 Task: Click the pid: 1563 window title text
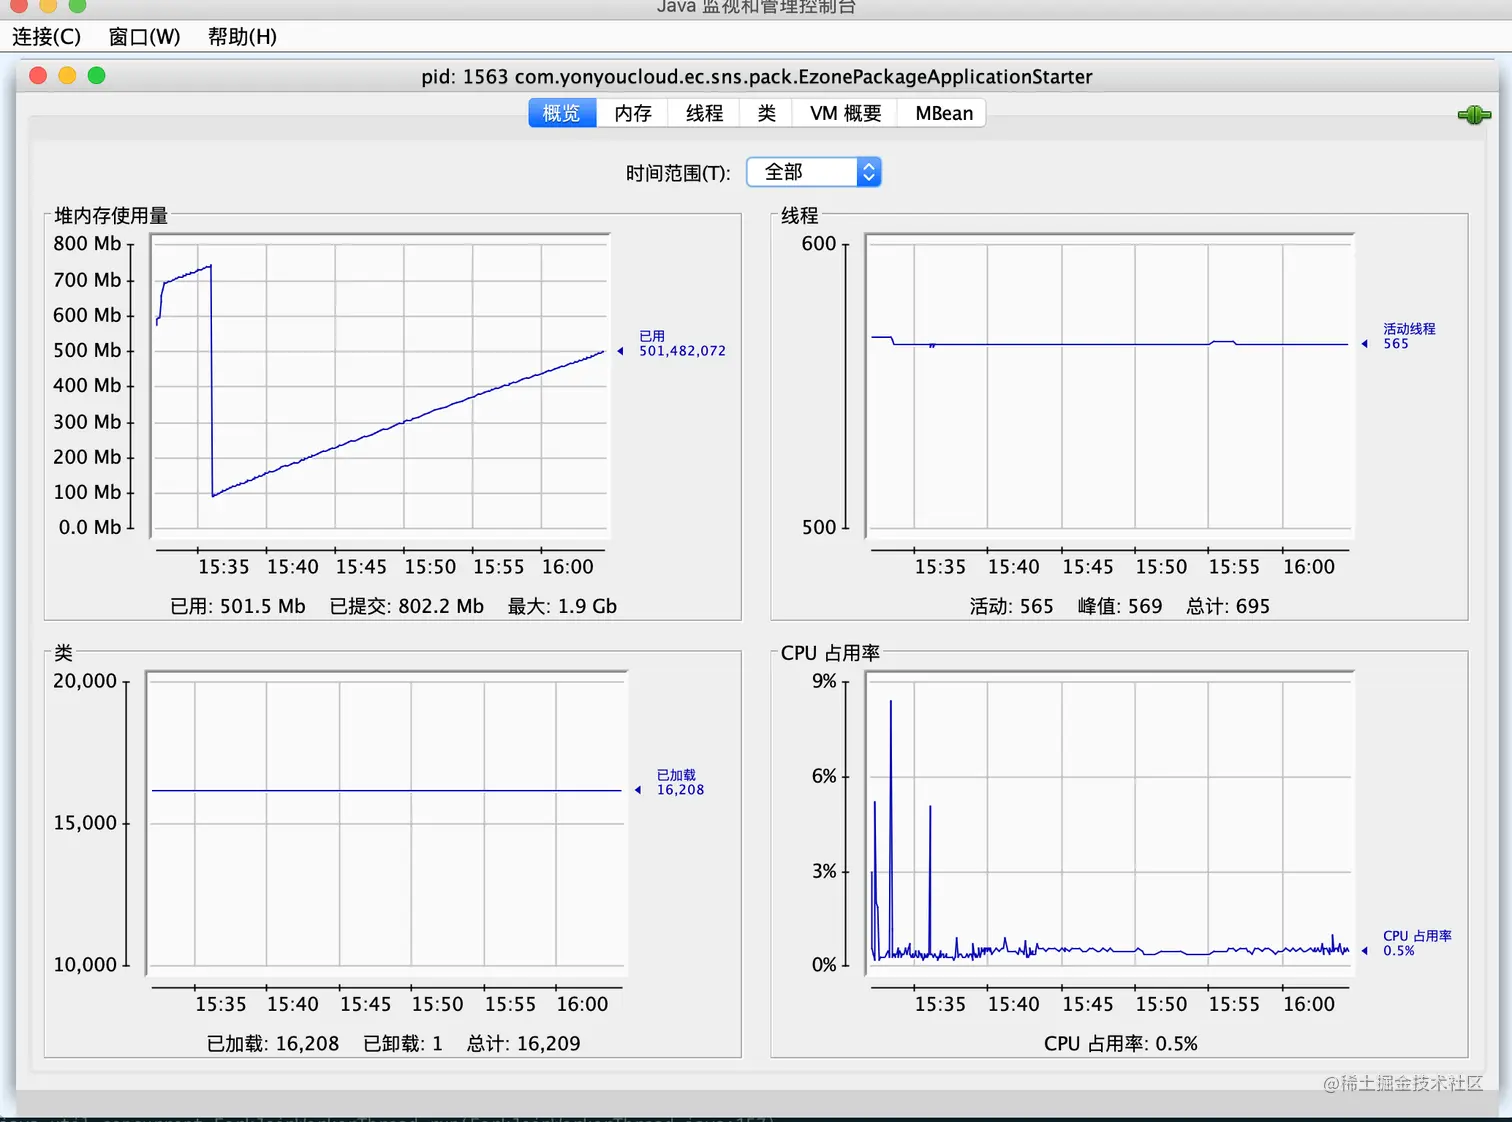click(757, 77)
